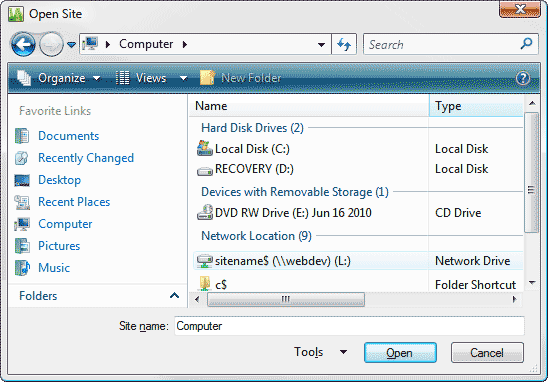Click the Music icon in sidebar
Image resolution: width=548 pixels, height=382 pixels.
[x=22, y=268]
